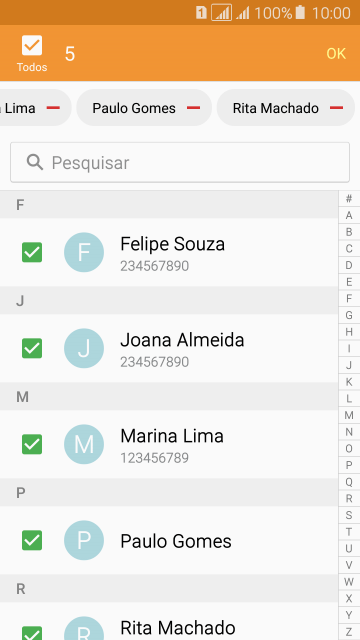
Task: Tap the search magnifier icon
Action: coord(35,162)
